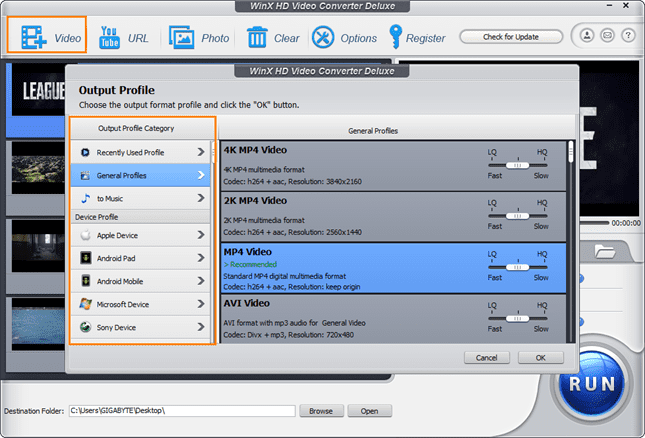Select the dark hallway video thumbnail
Viewport: 645px width, 438px height.
tap(38, 246)
